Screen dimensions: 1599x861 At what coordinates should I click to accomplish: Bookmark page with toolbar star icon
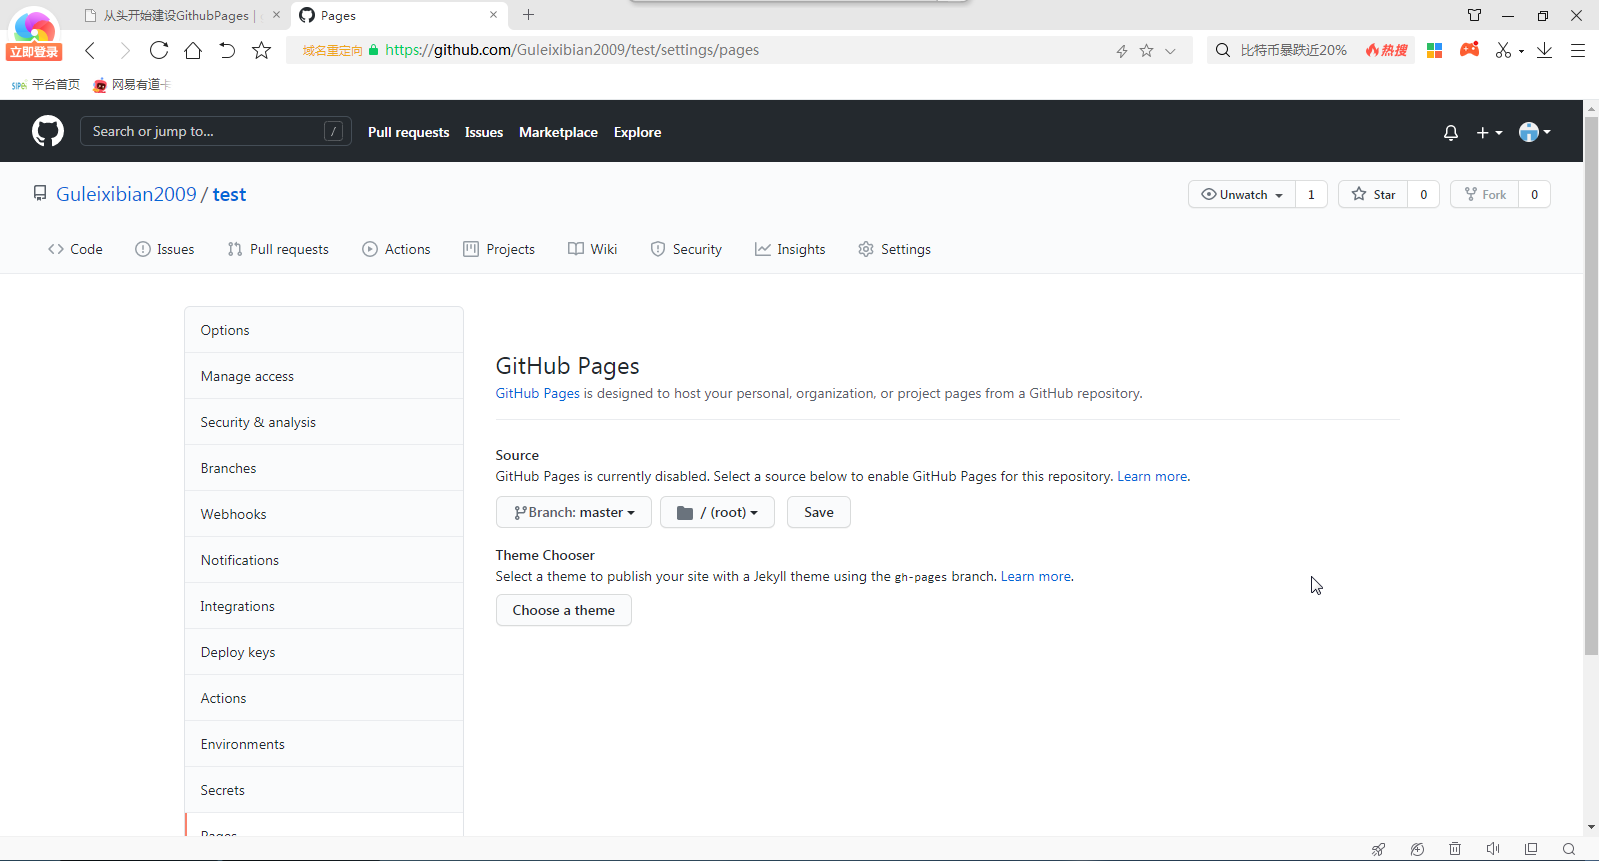click(261, 50)
